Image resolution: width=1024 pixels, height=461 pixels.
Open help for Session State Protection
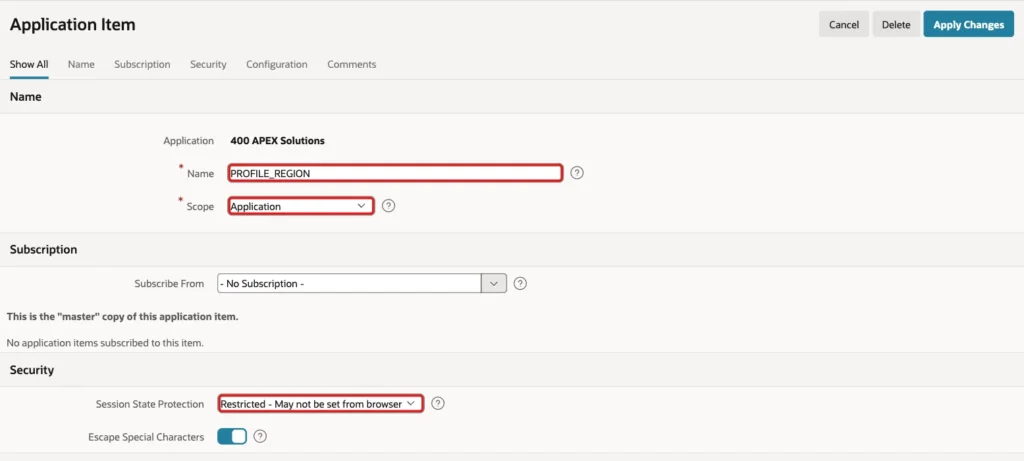pos(438,404)
